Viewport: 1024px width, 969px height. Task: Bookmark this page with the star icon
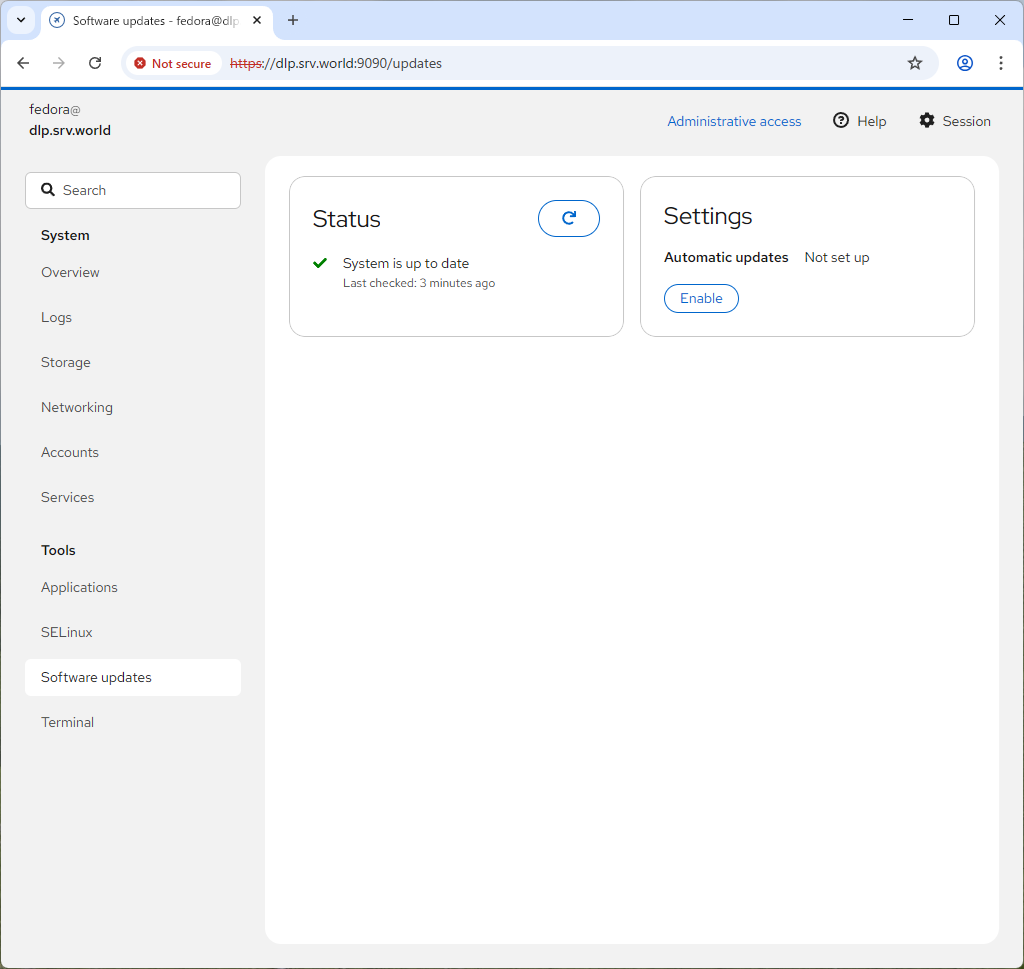click(x=914, y=63)
